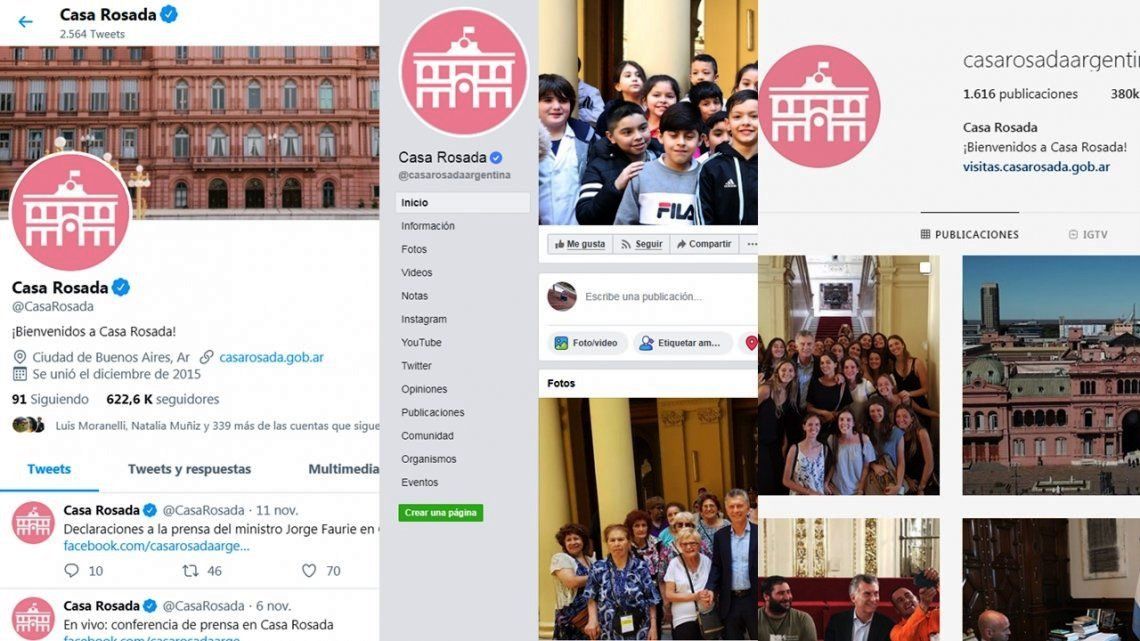Open Información in the Facebook sidebar
Viewport: 1140px width, 641px height.
(x=428, y=226)
